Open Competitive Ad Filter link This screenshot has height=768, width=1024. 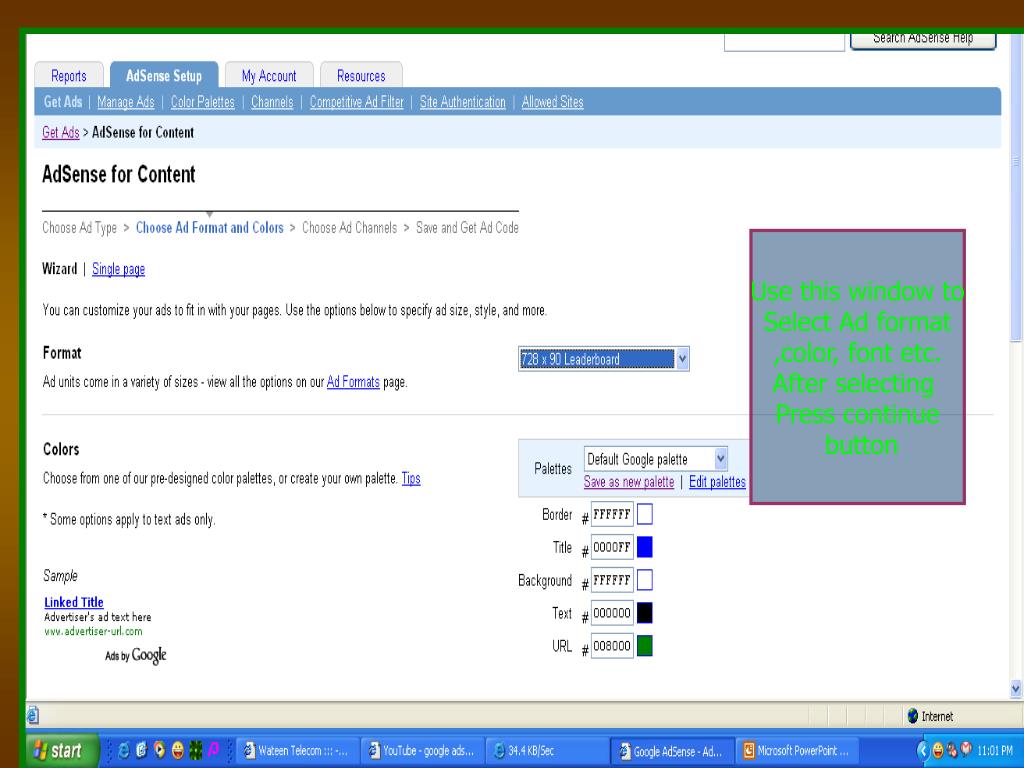pyautogui.click(x=357, y=102)
